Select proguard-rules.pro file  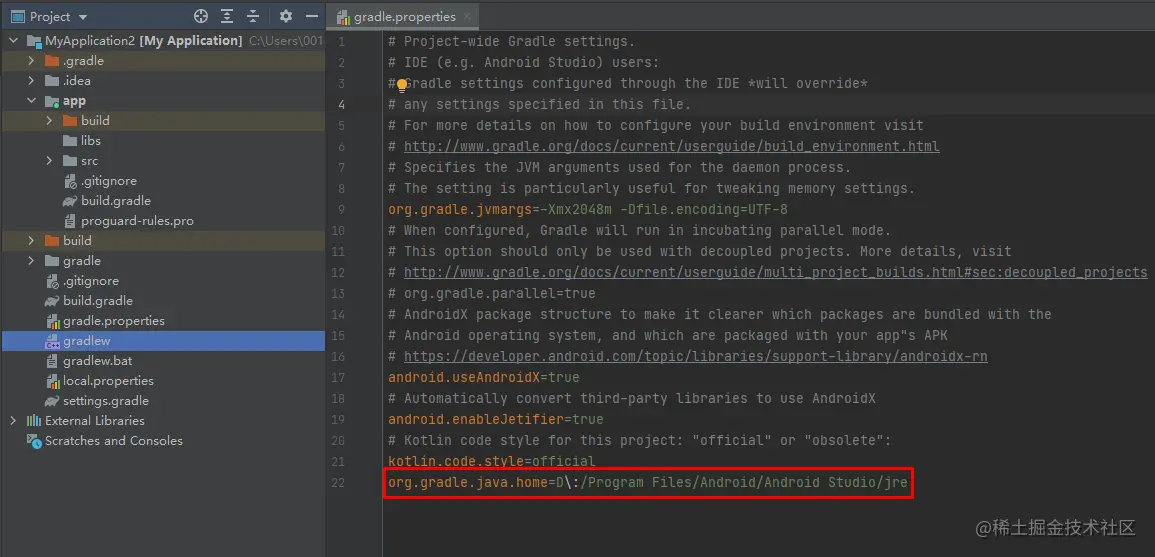[x=137, y=220]
